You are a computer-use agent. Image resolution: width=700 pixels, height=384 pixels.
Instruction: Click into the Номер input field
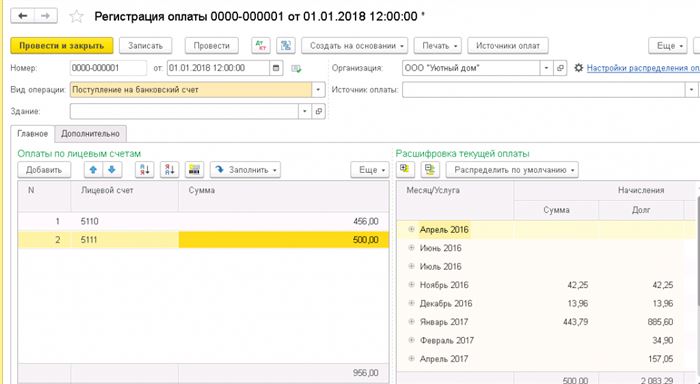[108, 68]
